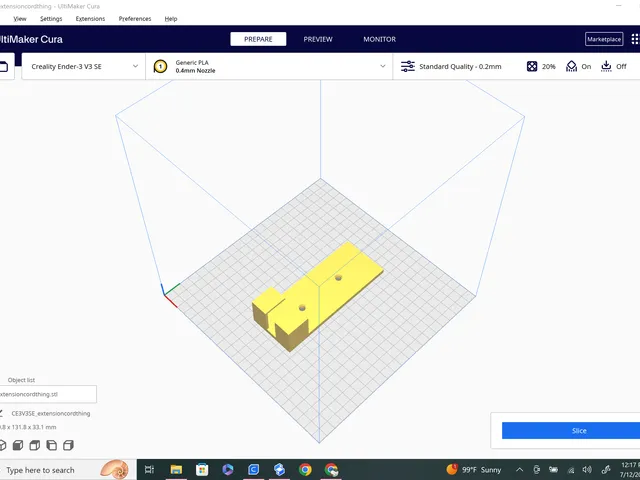Open File Explorer from the taskbar
Image resolution: width=640 pixels, height=480 pixels.
[176, 470]
